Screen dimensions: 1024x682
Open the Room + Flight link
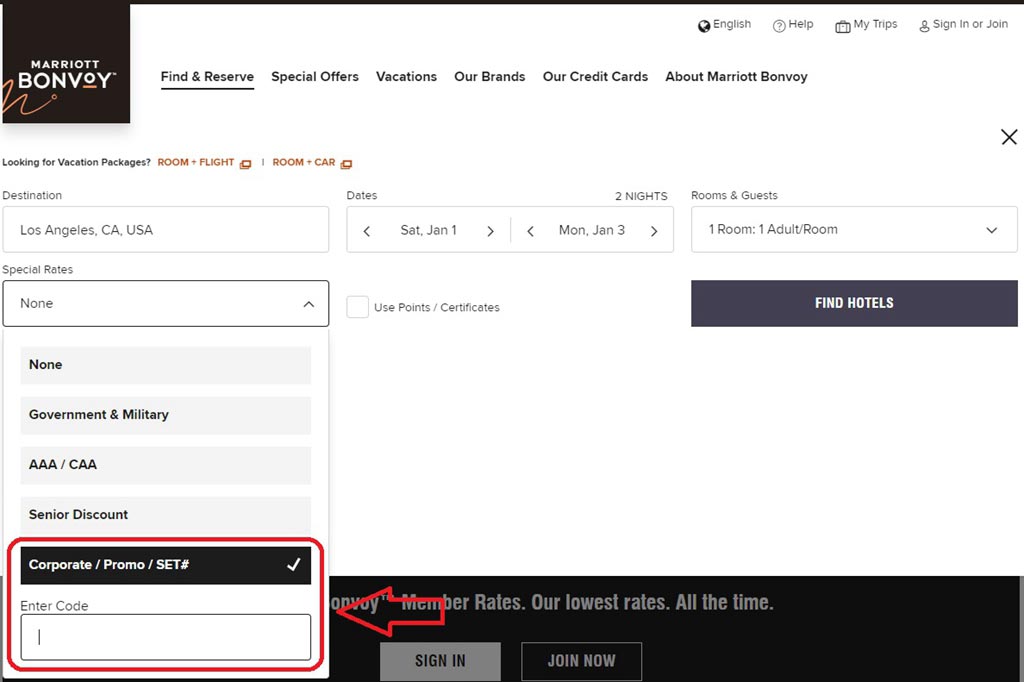[195, 162]
